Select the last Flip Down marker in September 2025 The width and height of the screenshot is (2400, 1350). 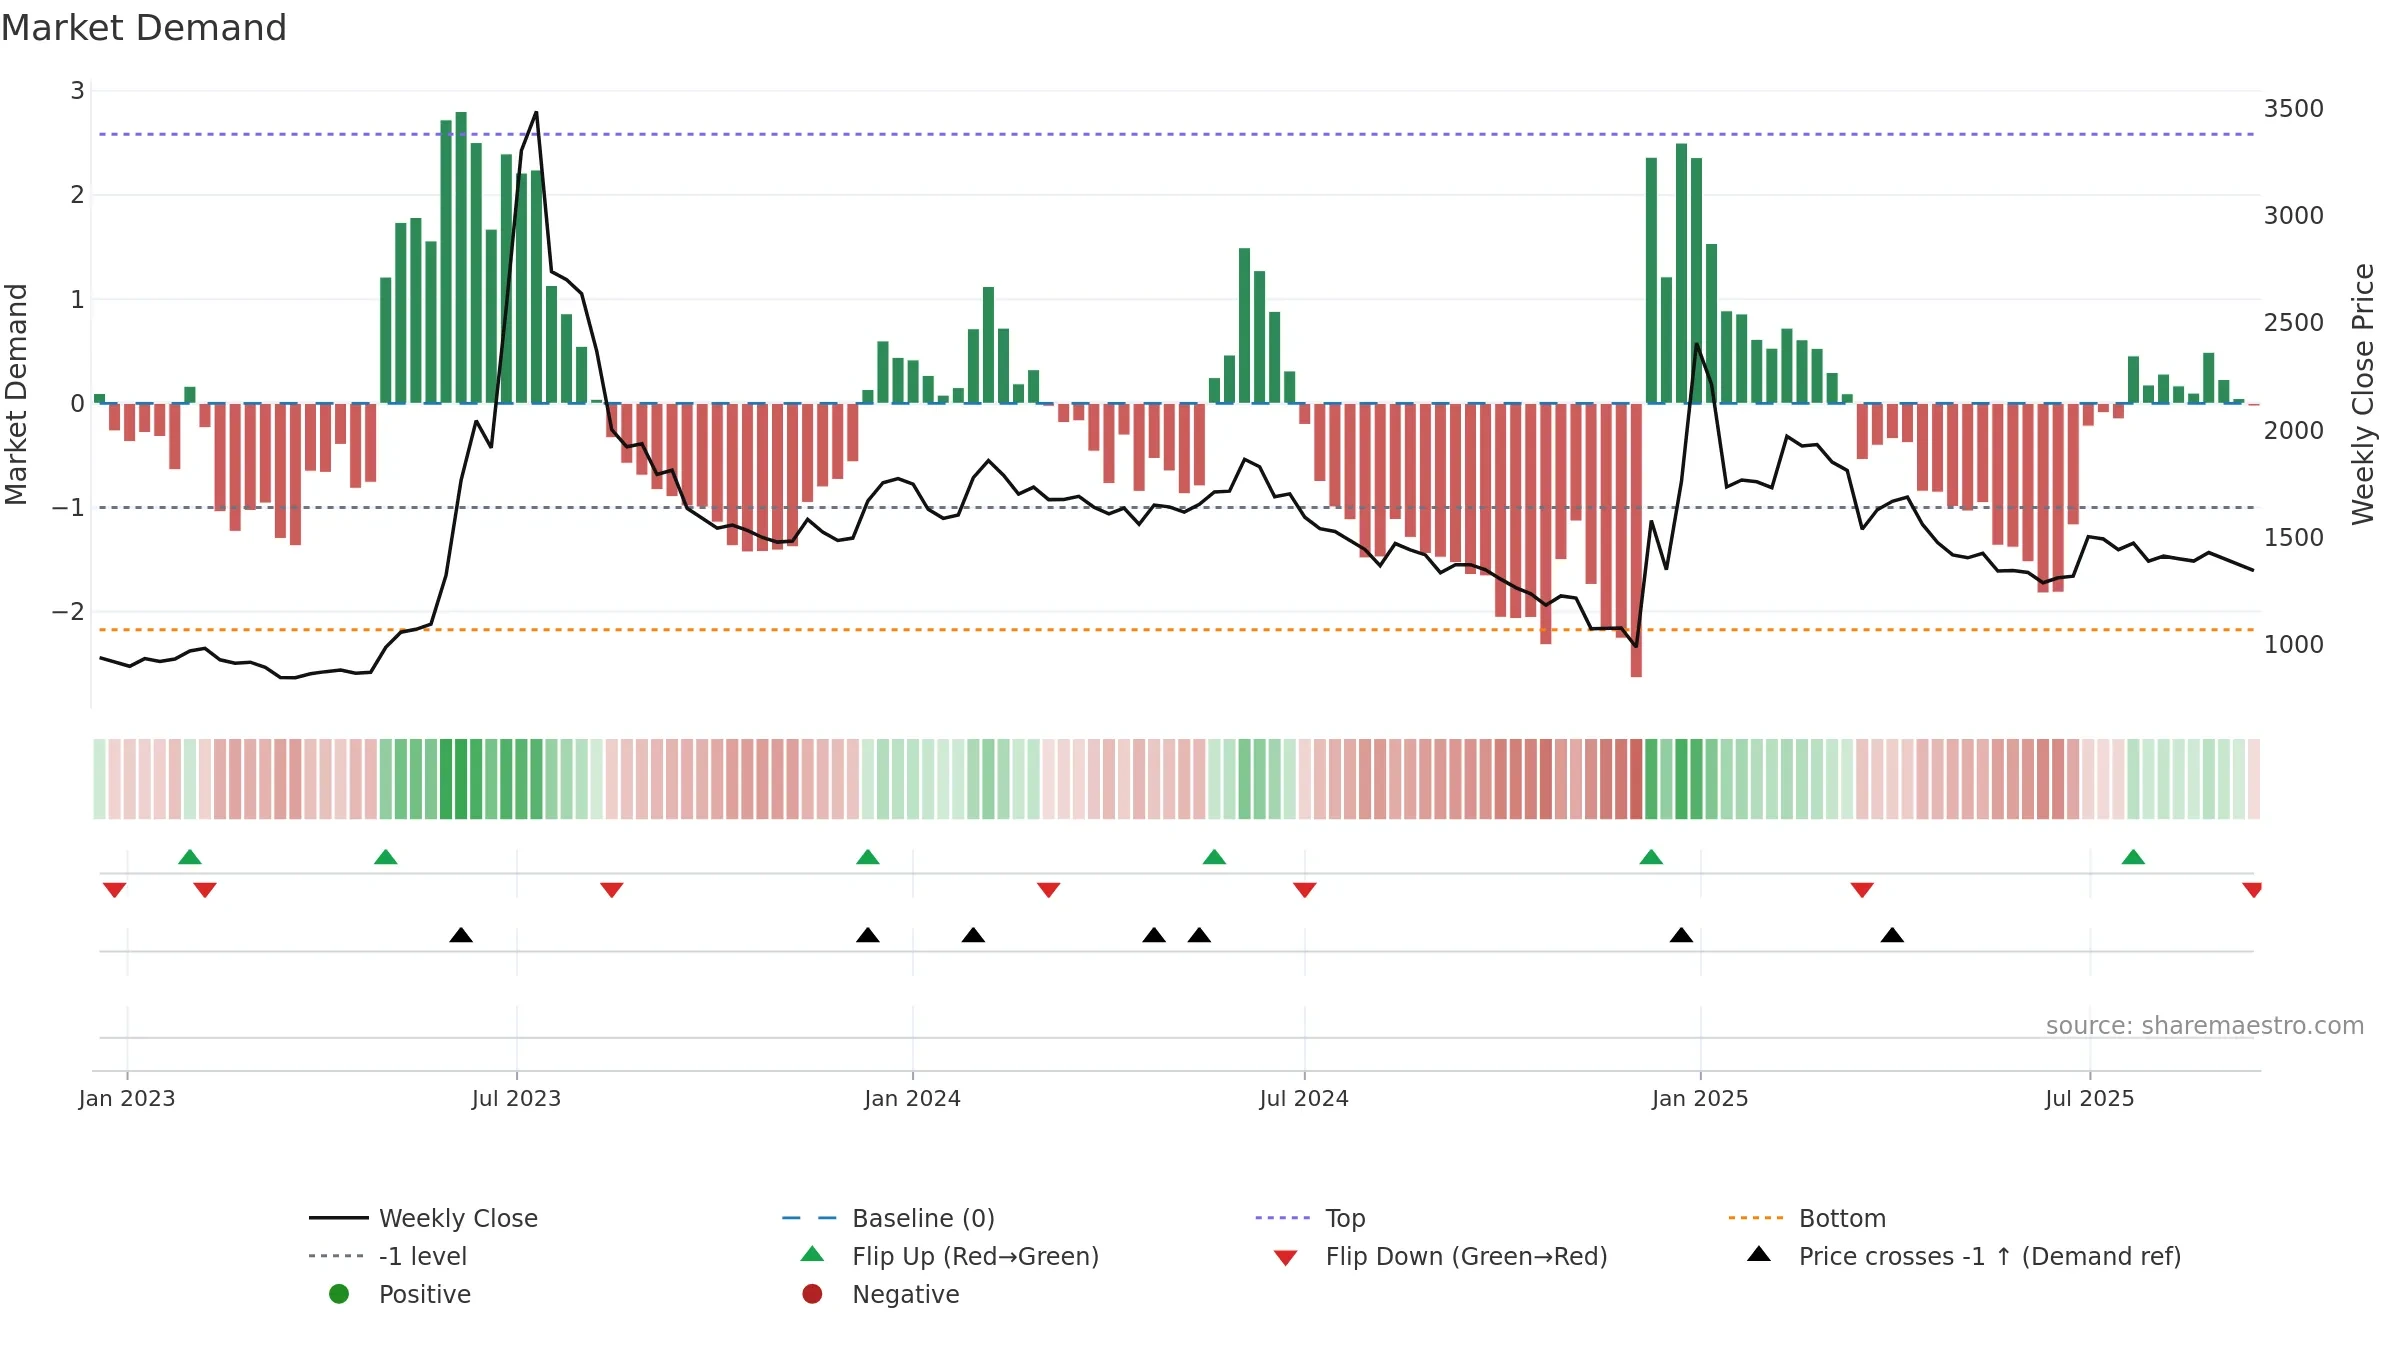pyautogui.click(x=2252, y=890)
